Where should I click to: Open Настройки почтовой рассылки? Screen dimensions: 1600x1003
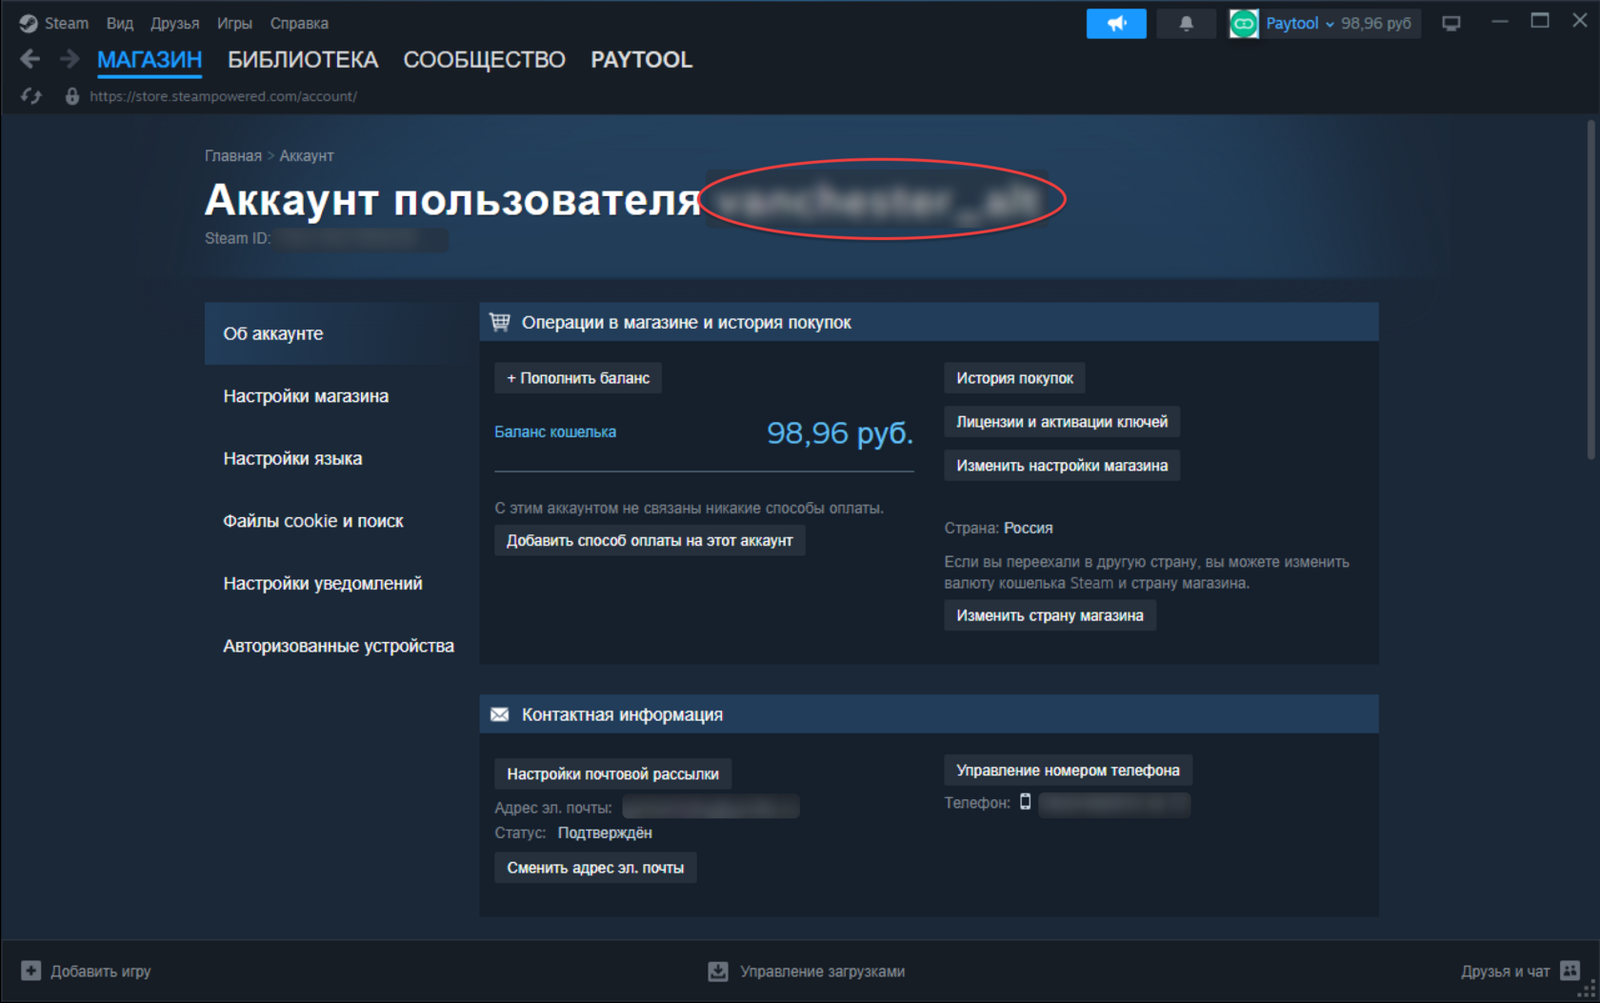pos(613,774)
